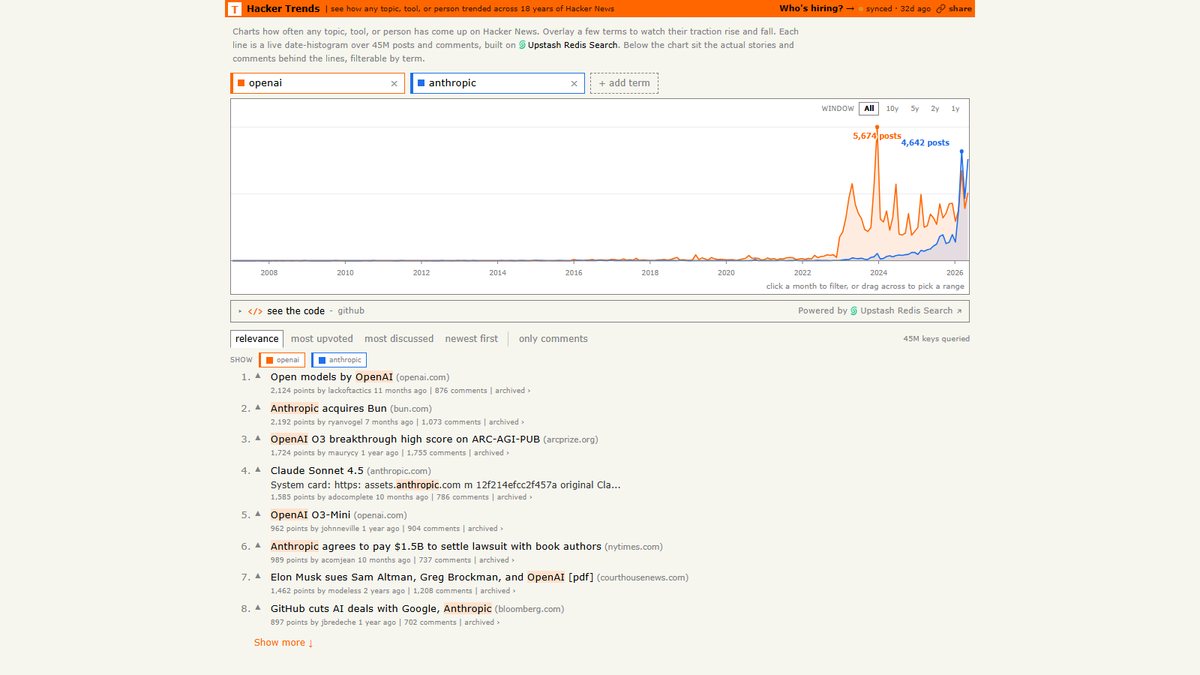Viewport: 1200px width, 675px height.
Task: Upvote the 'OpenAI O3-Mini' story
Action: coord(258,515)
